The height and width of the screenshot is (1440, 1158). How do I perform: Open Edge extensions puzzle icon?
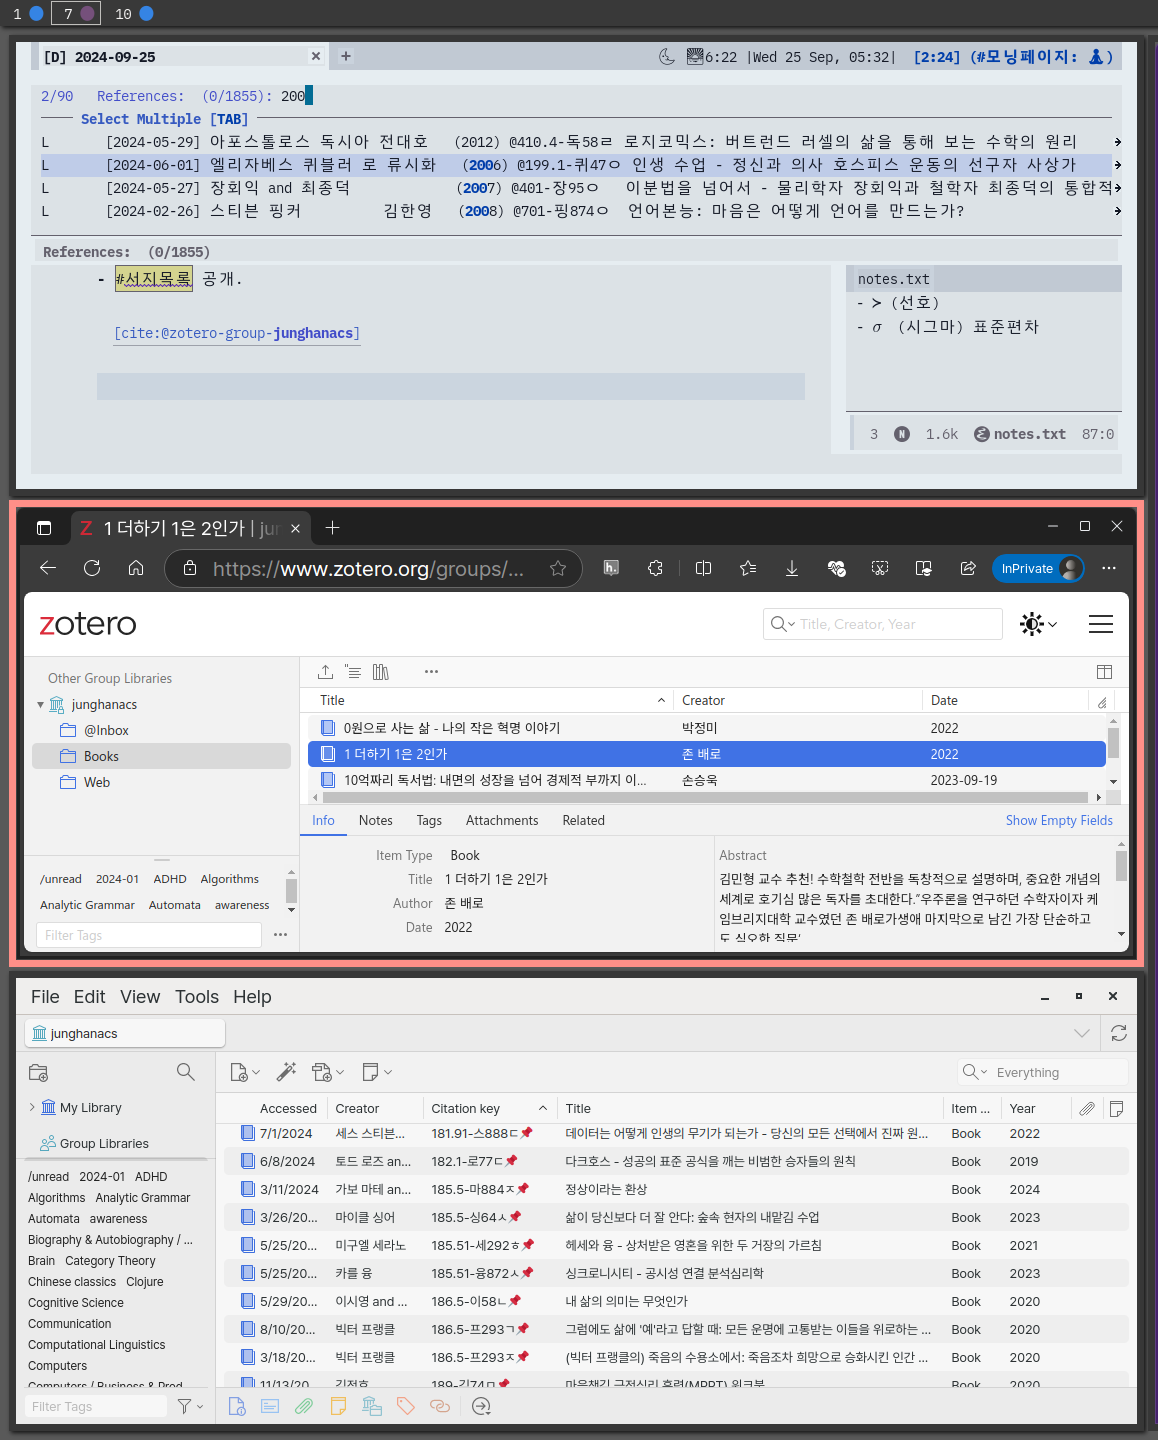coord(655,568)
